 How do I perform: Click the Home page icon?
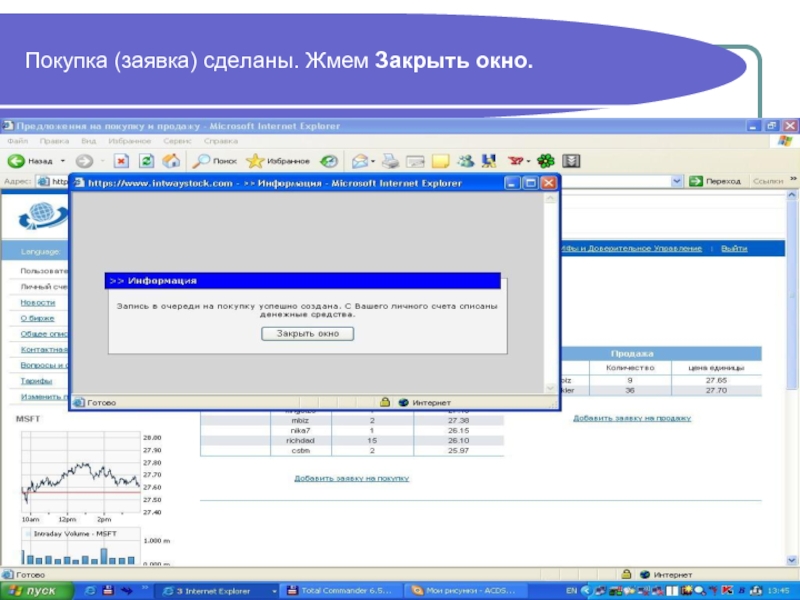point(171,160)
